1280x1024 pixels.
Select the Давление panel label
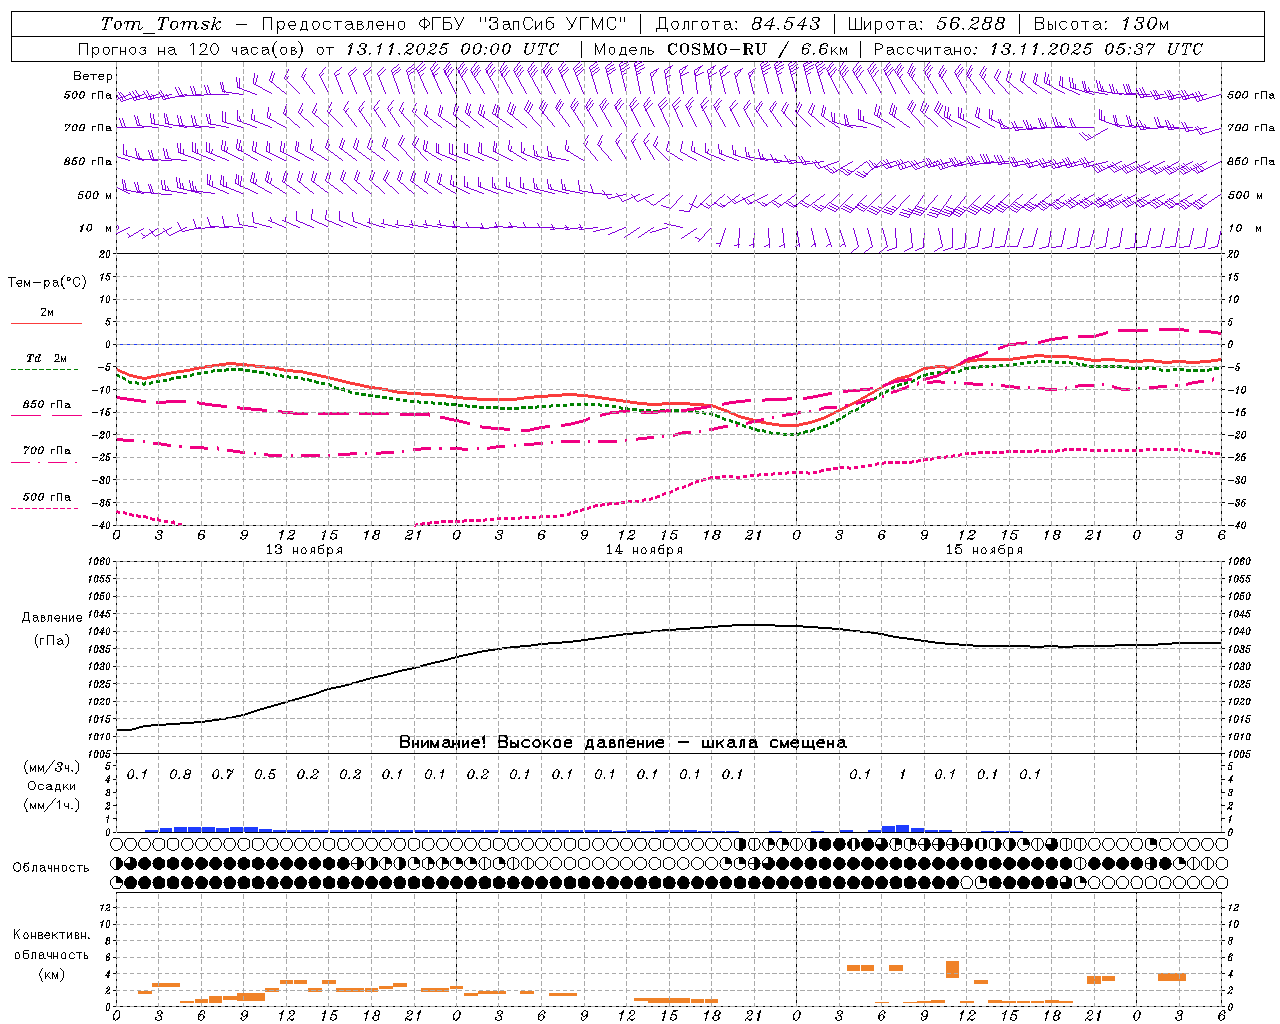click(52, 618)
